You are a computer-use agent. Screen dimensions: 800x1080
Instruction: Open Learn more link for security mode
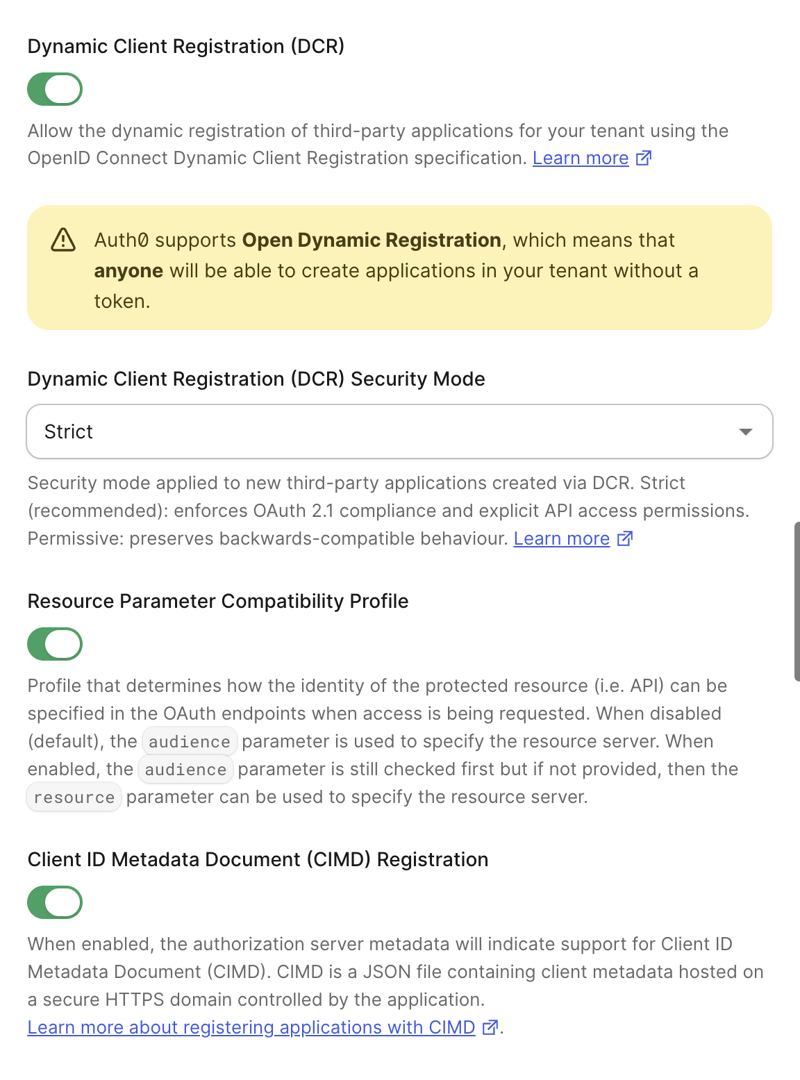[x=562, y=539]
